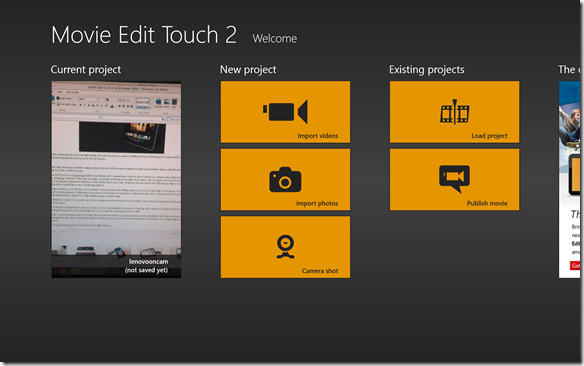Viewport: 584px width, 366px height.
Task: Click the Movie Edit Touch 2 title
Action: [144, 35]
